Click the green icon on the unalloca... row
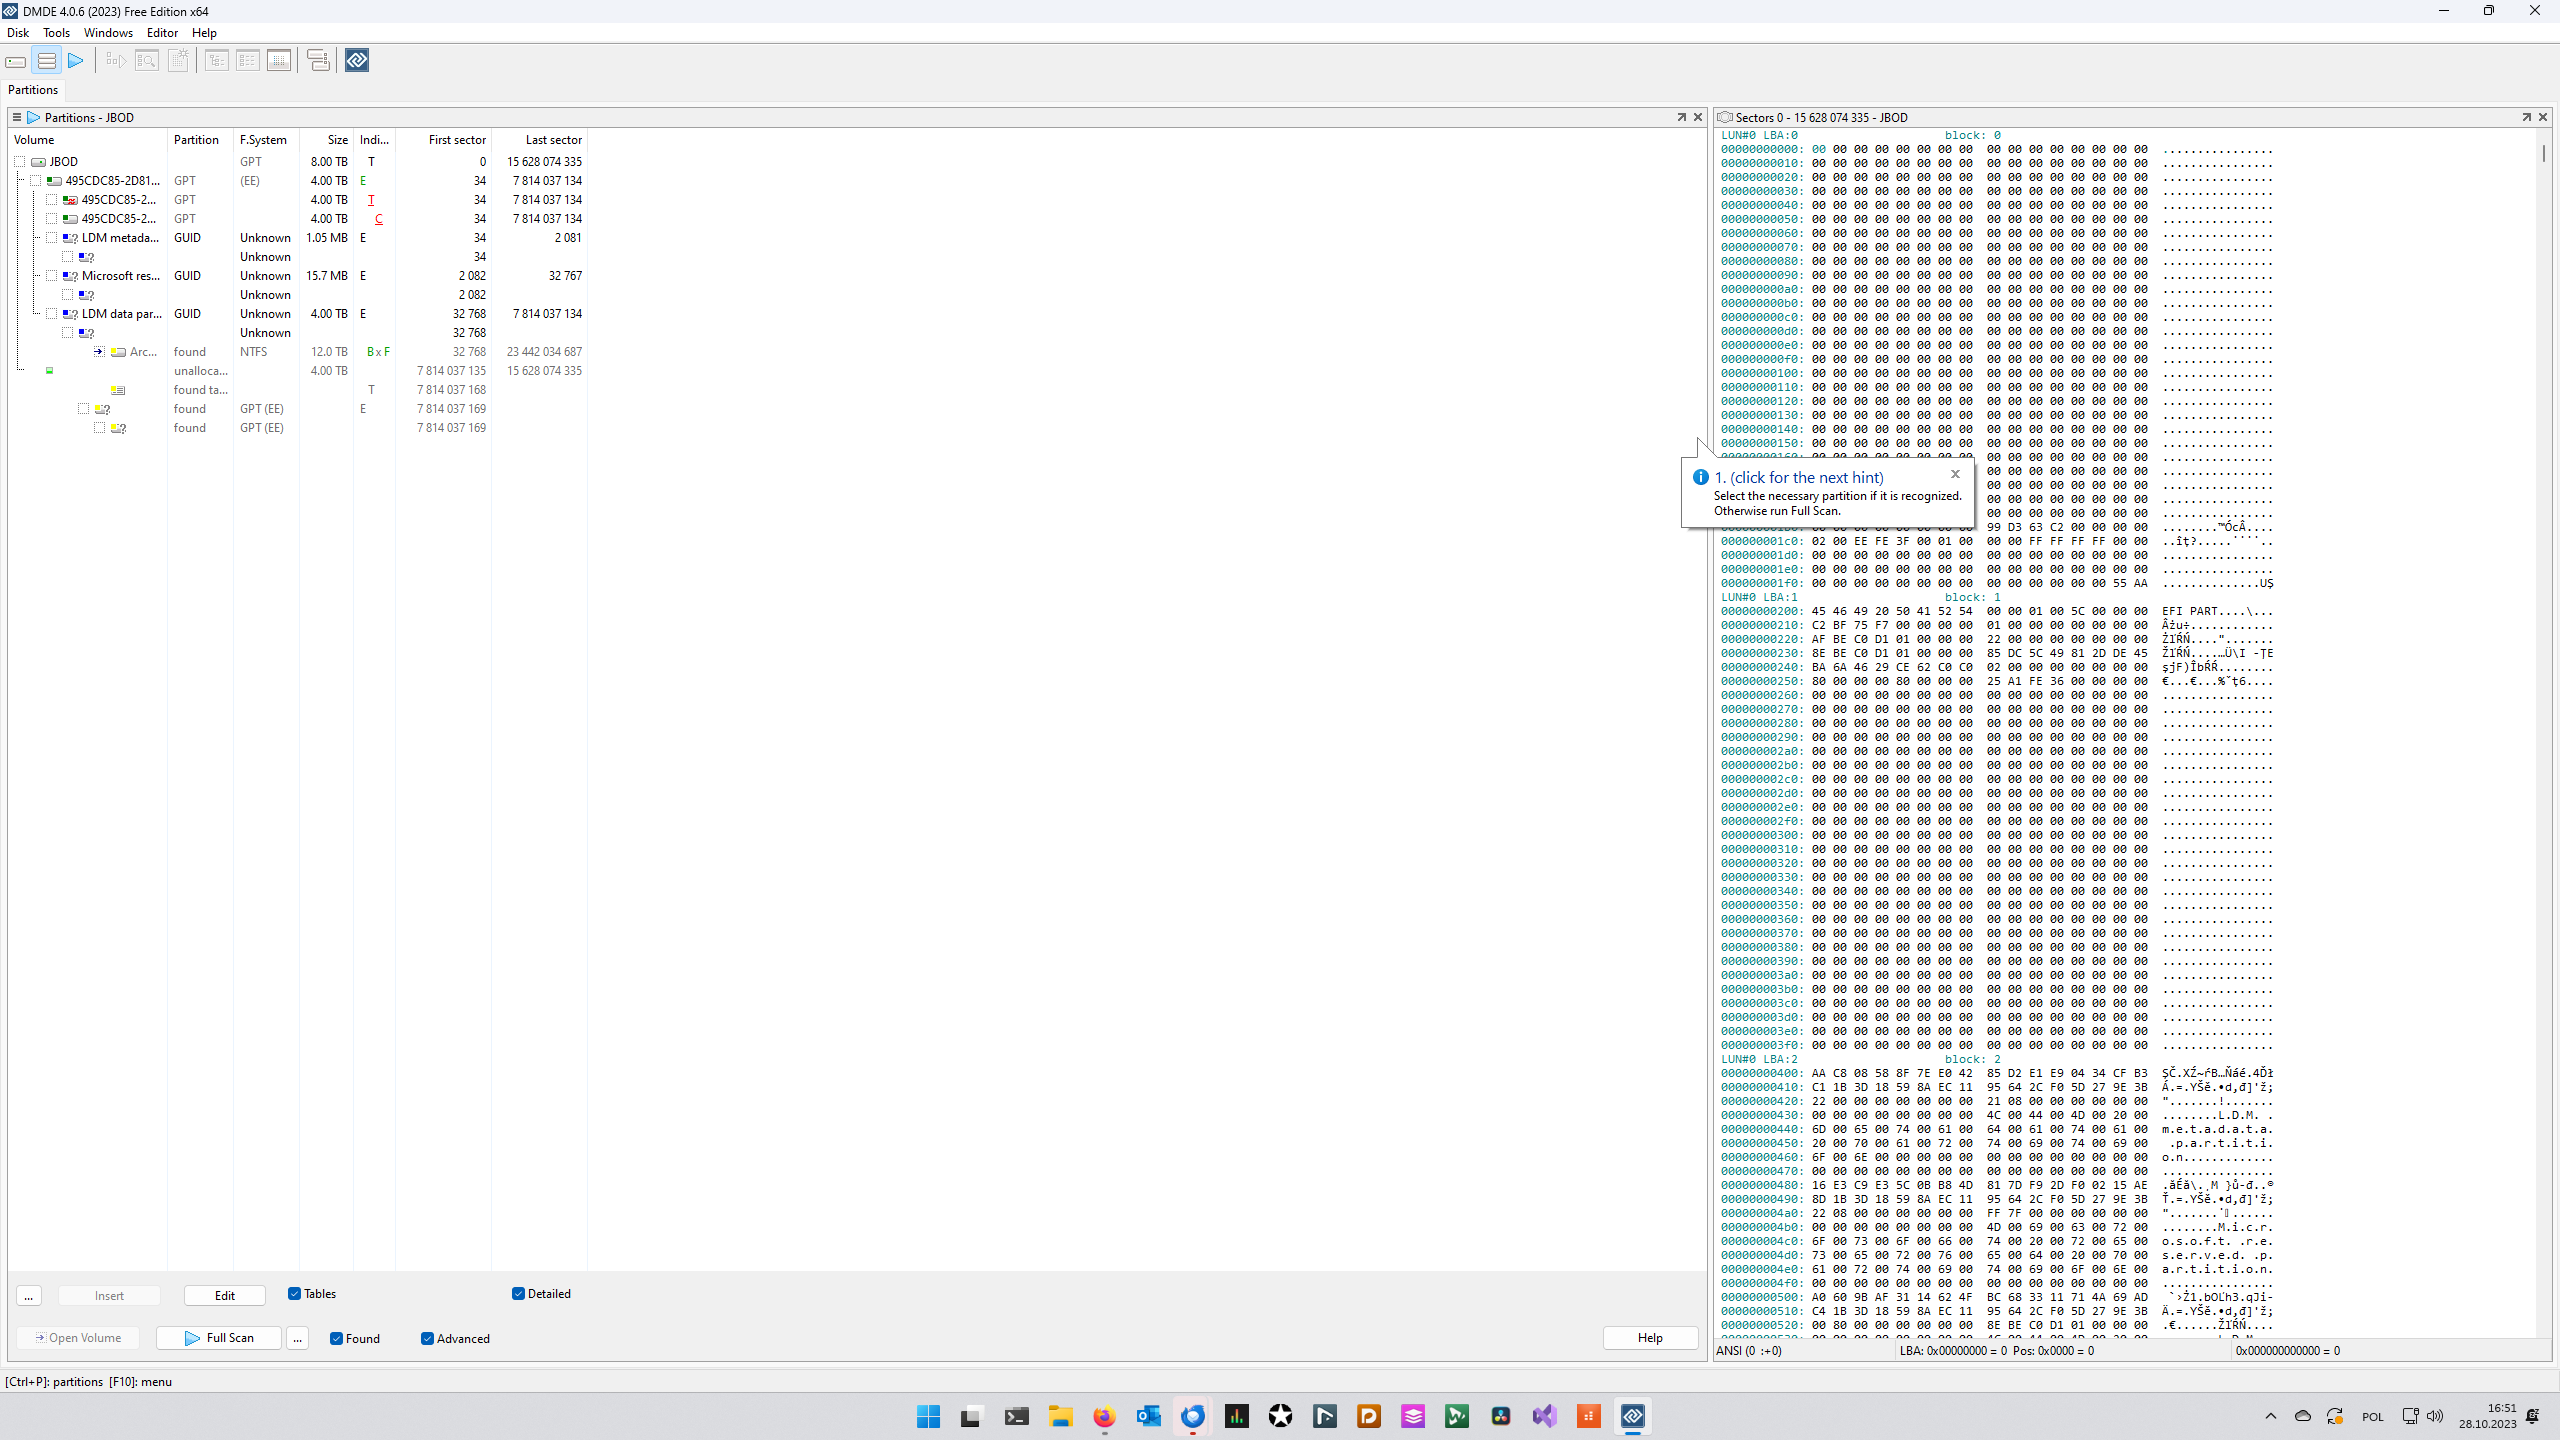 (49, 371)
